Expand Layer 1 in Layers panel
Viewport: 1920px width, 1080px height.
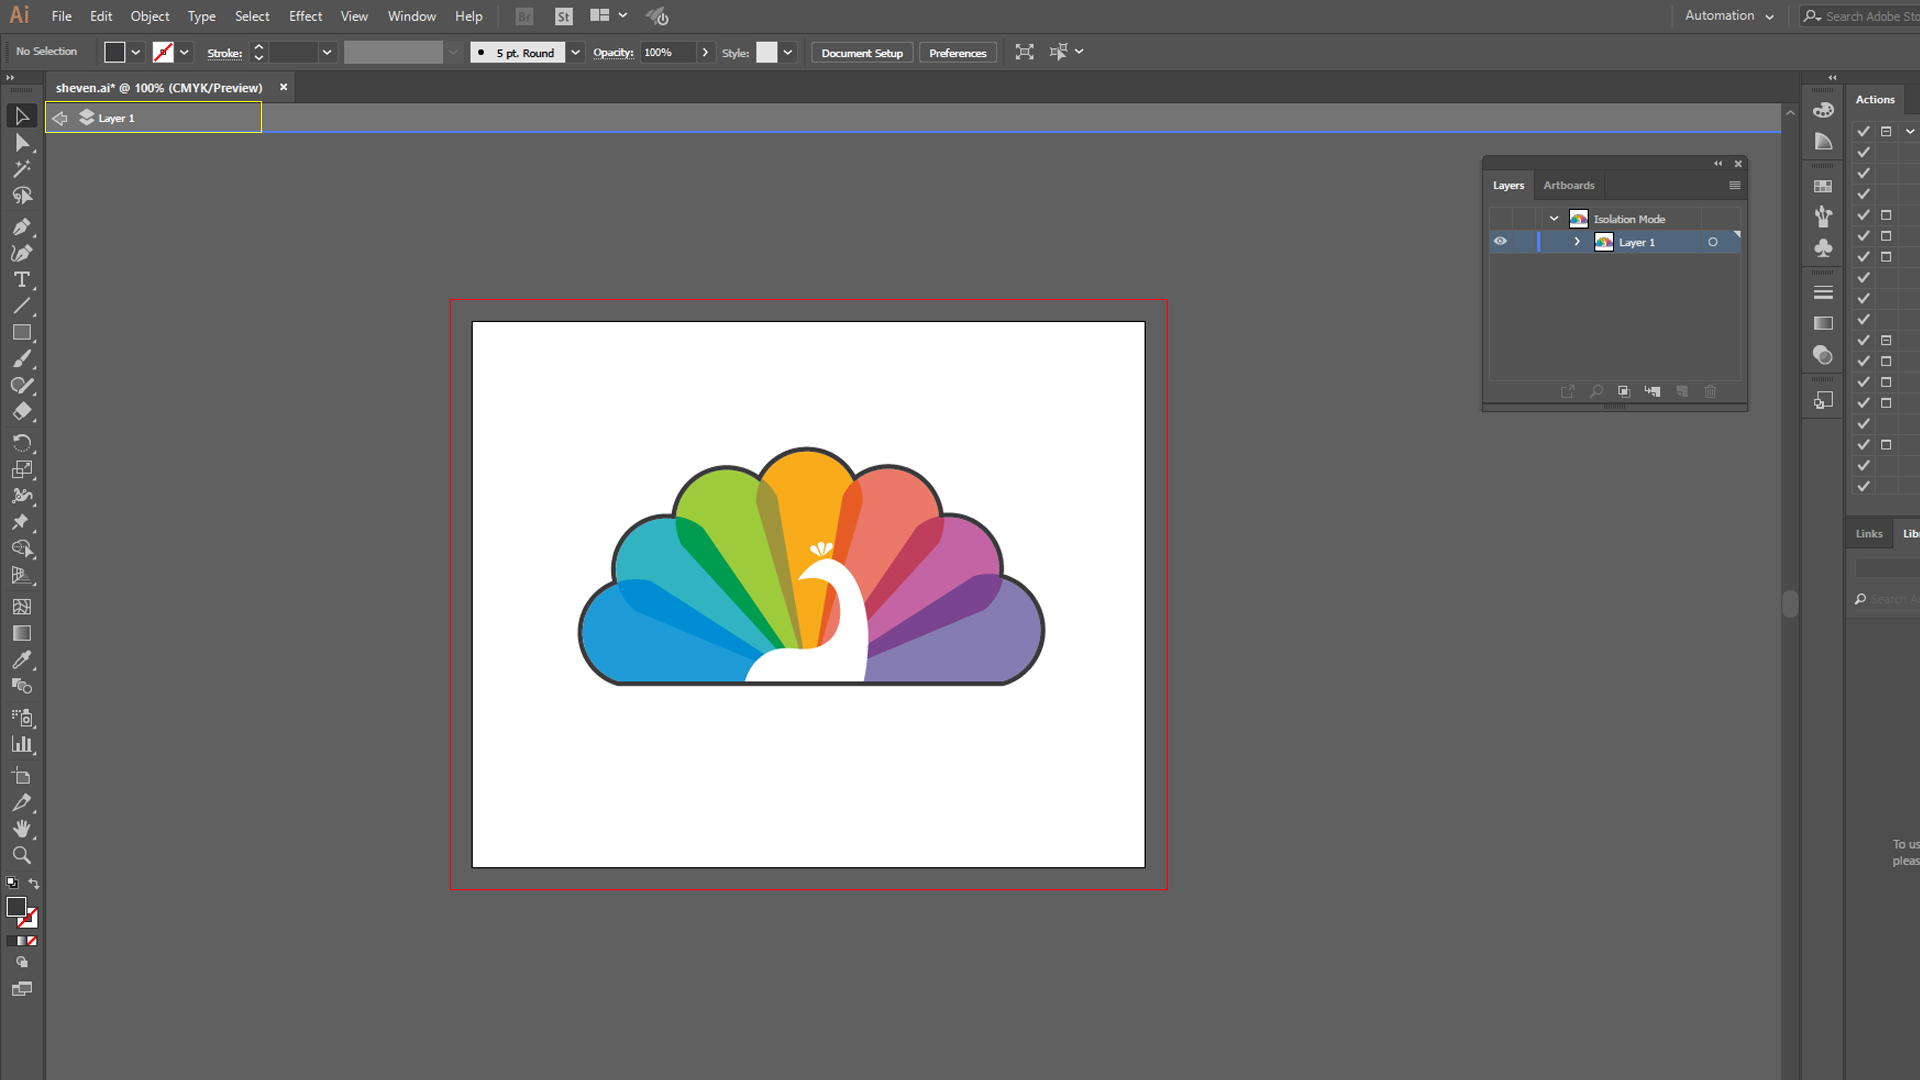tap(1576, 241)
